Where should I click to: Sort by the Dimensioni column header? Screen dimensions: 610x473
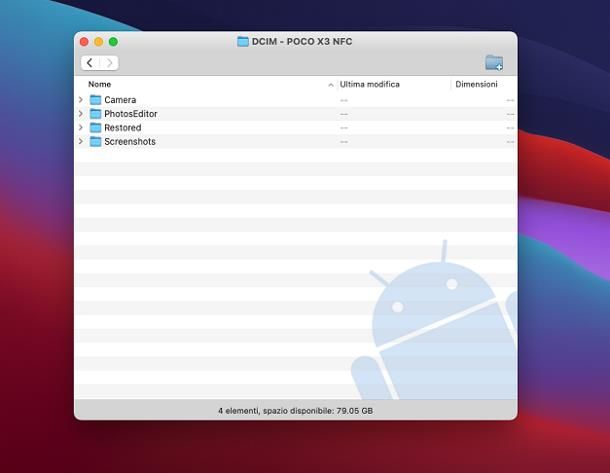(x=476, y=84)
